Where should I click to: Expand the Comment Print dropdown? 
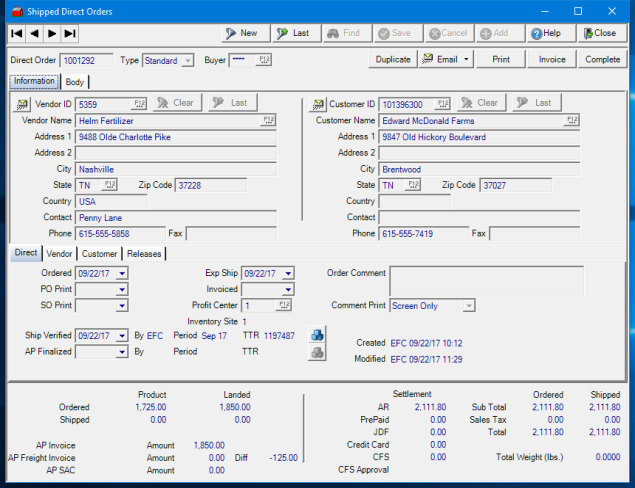[468, 306]
